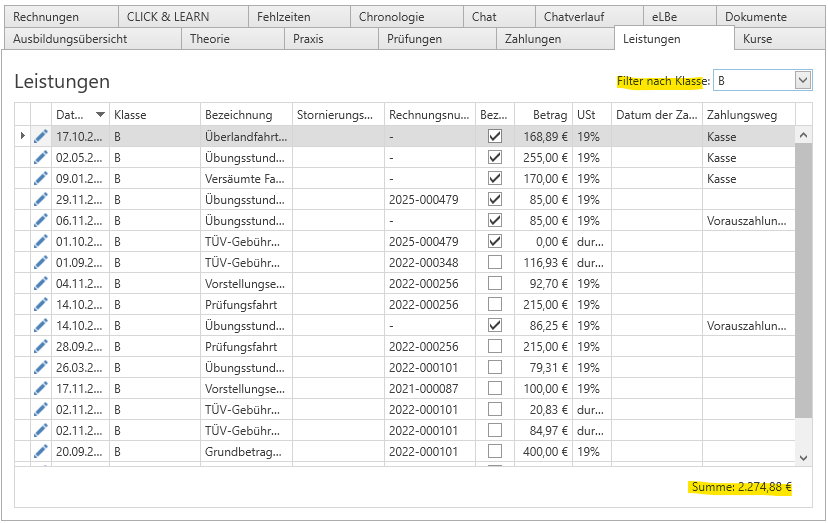Edit the Vorstellungs entry of 100,00 €
828x523 pixels.
[x=41, y=388]
